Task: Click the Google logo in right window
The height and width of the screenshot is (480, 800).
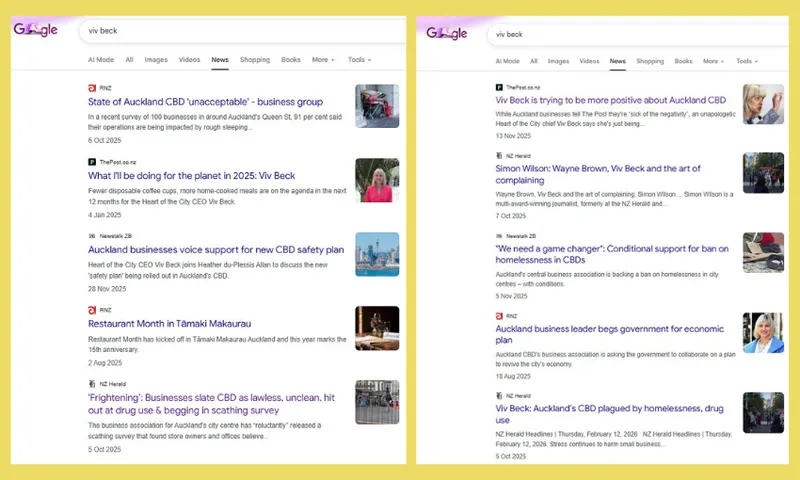Action: pyautogui.click(x=446, y=33)
